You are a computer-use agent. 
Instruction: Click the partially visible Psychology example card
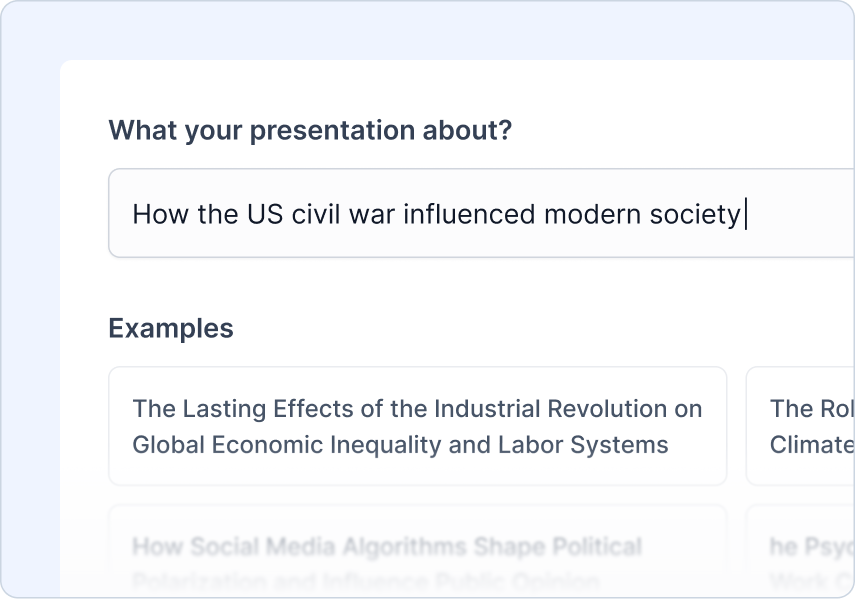(800, 548)
